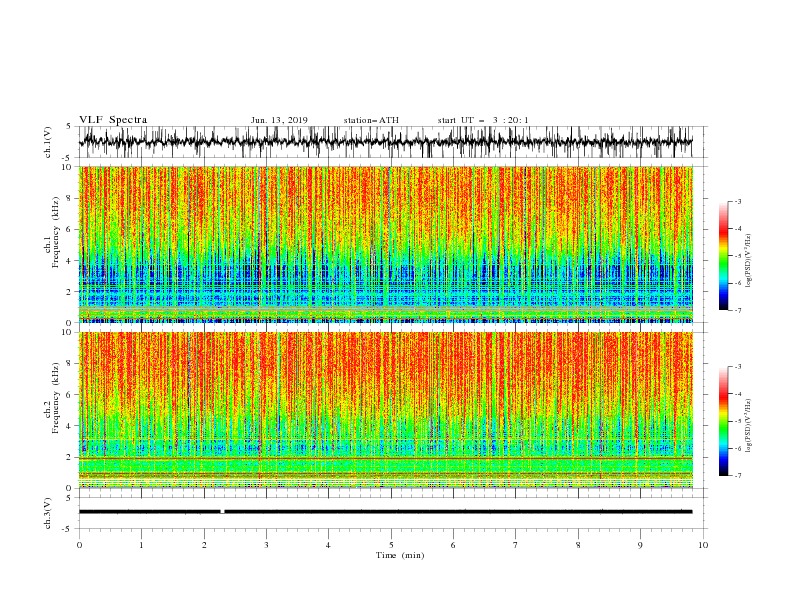Click time axis tick label "6"
Viewport: 792px width, 612px height.
point(453,545)
